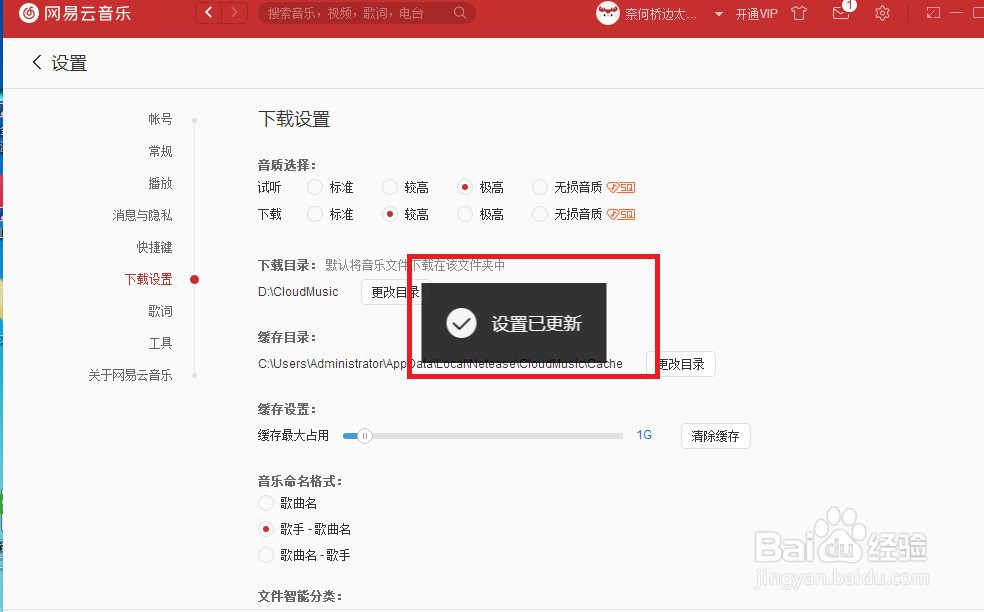The height and width of the screenshot is (612, 984).
Task: Open the user avatar profile
Action: click(x=607, y=13)
